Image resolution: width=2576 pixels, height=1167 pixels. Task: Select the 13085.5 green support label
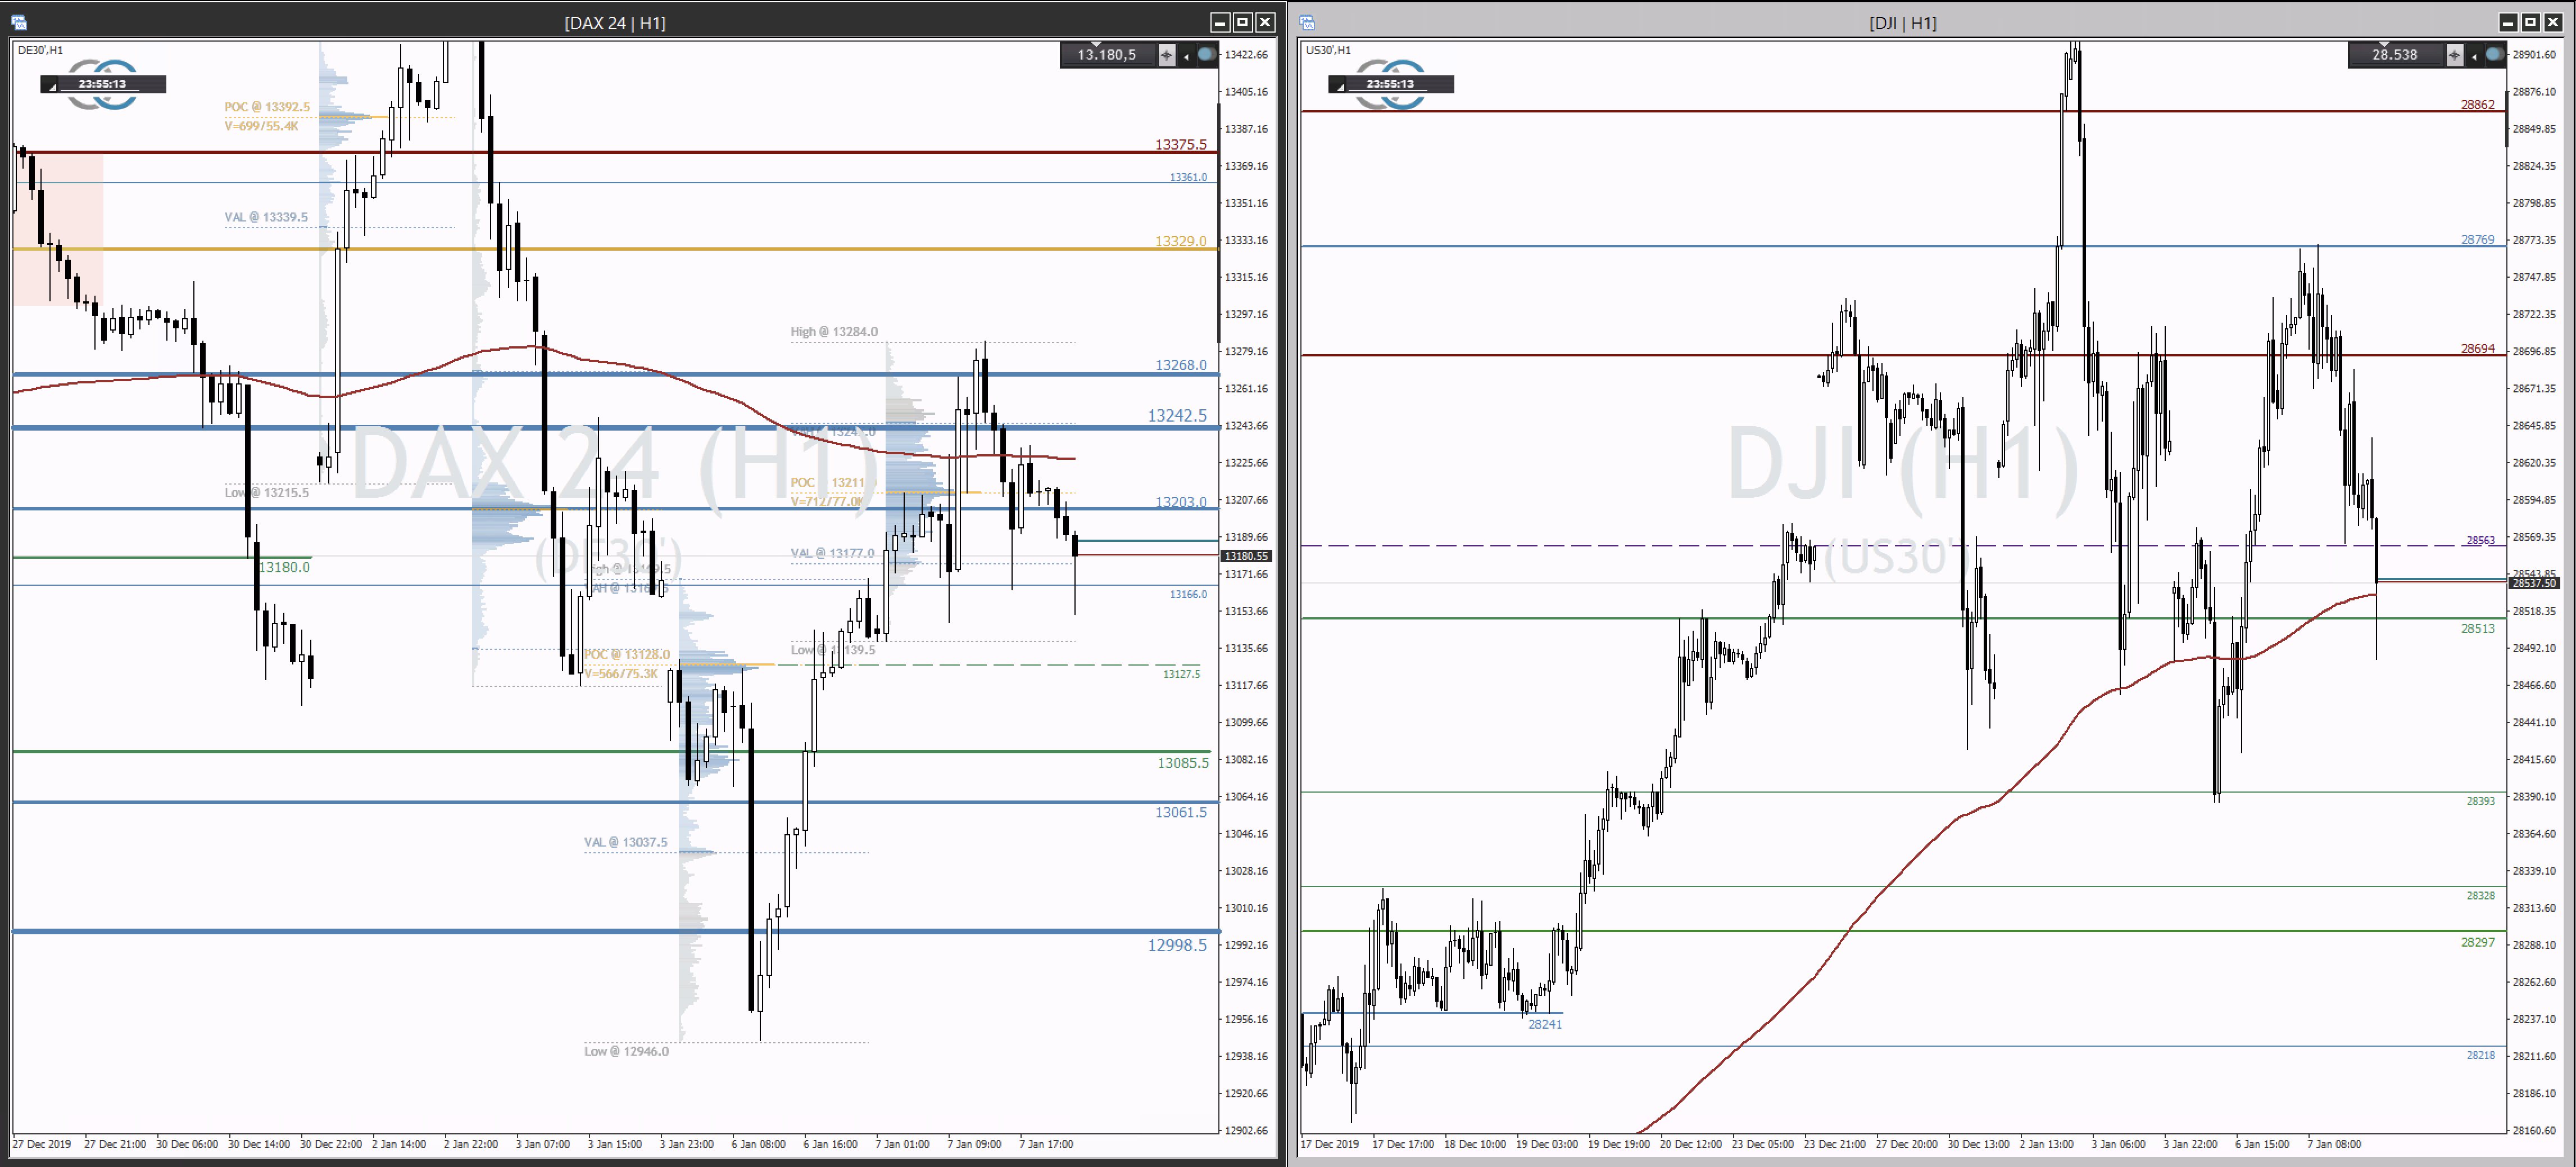1183,763
